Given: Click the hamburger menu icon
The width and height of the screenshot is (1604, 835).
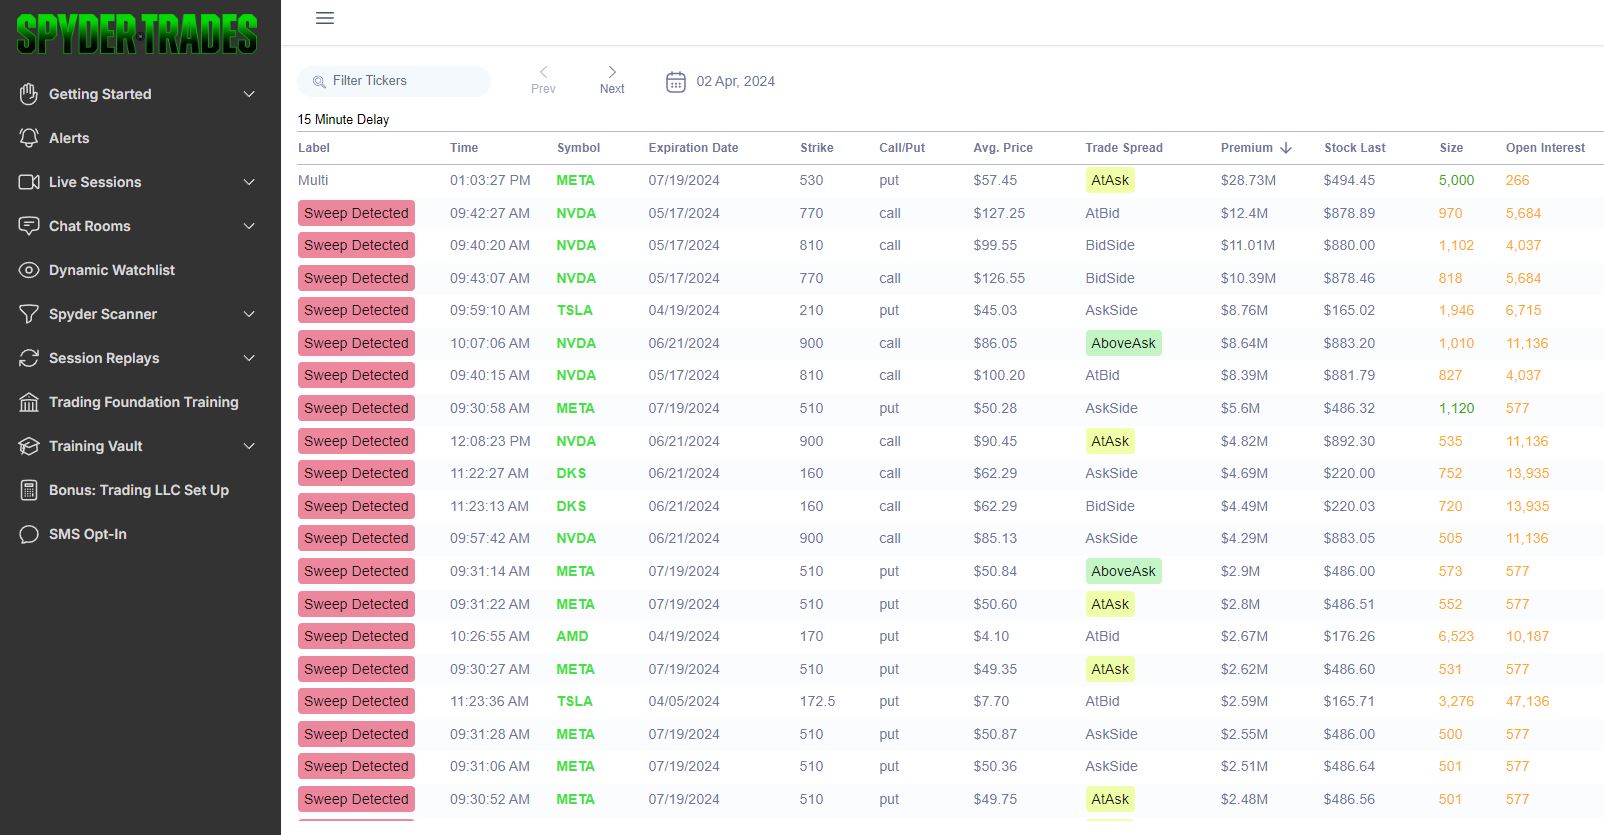Looking at the screenshot, I should (325, 18).
